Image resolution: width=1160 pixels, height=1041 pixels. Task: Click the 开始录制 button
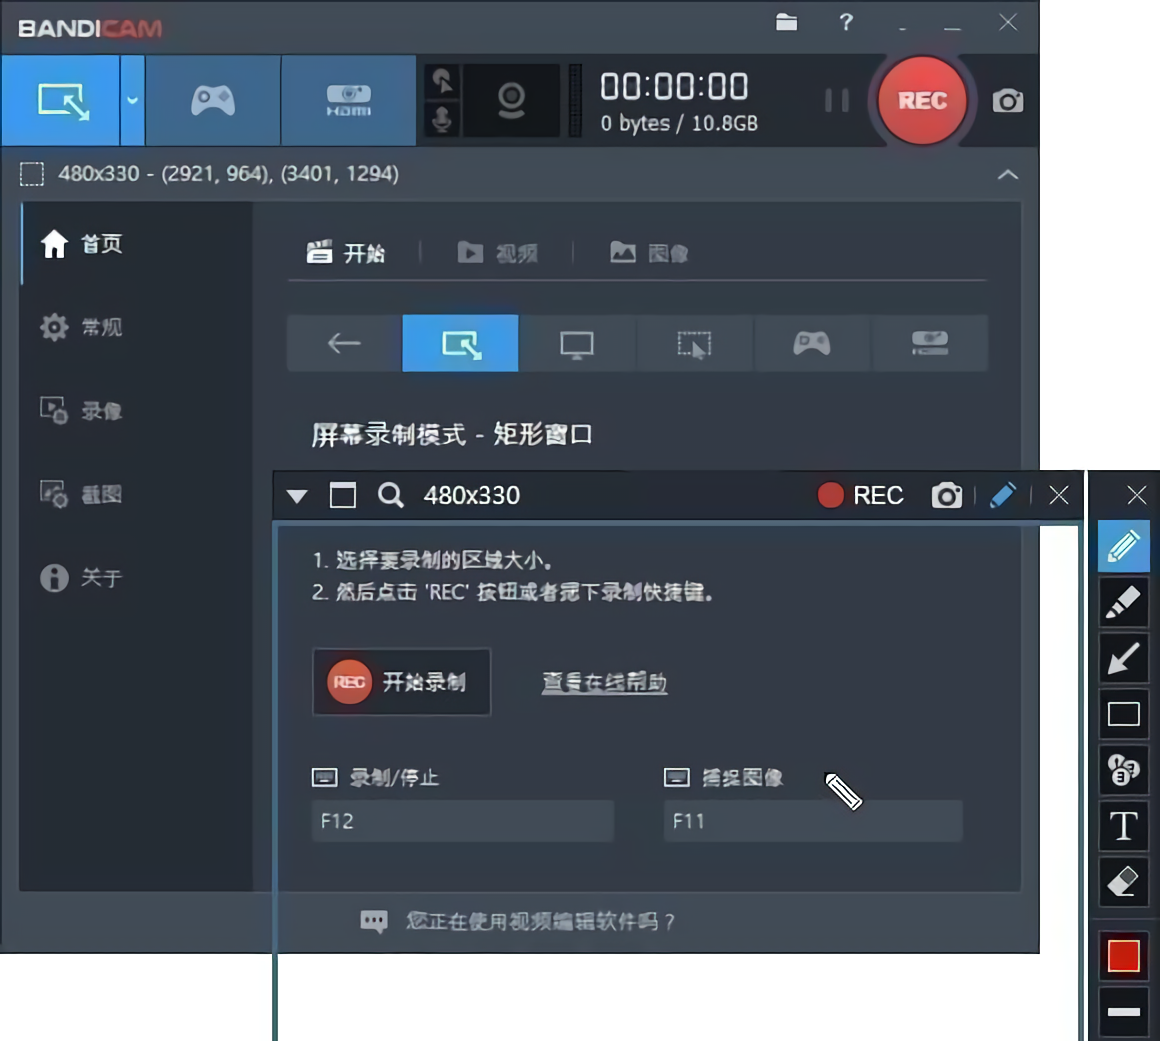402,681
